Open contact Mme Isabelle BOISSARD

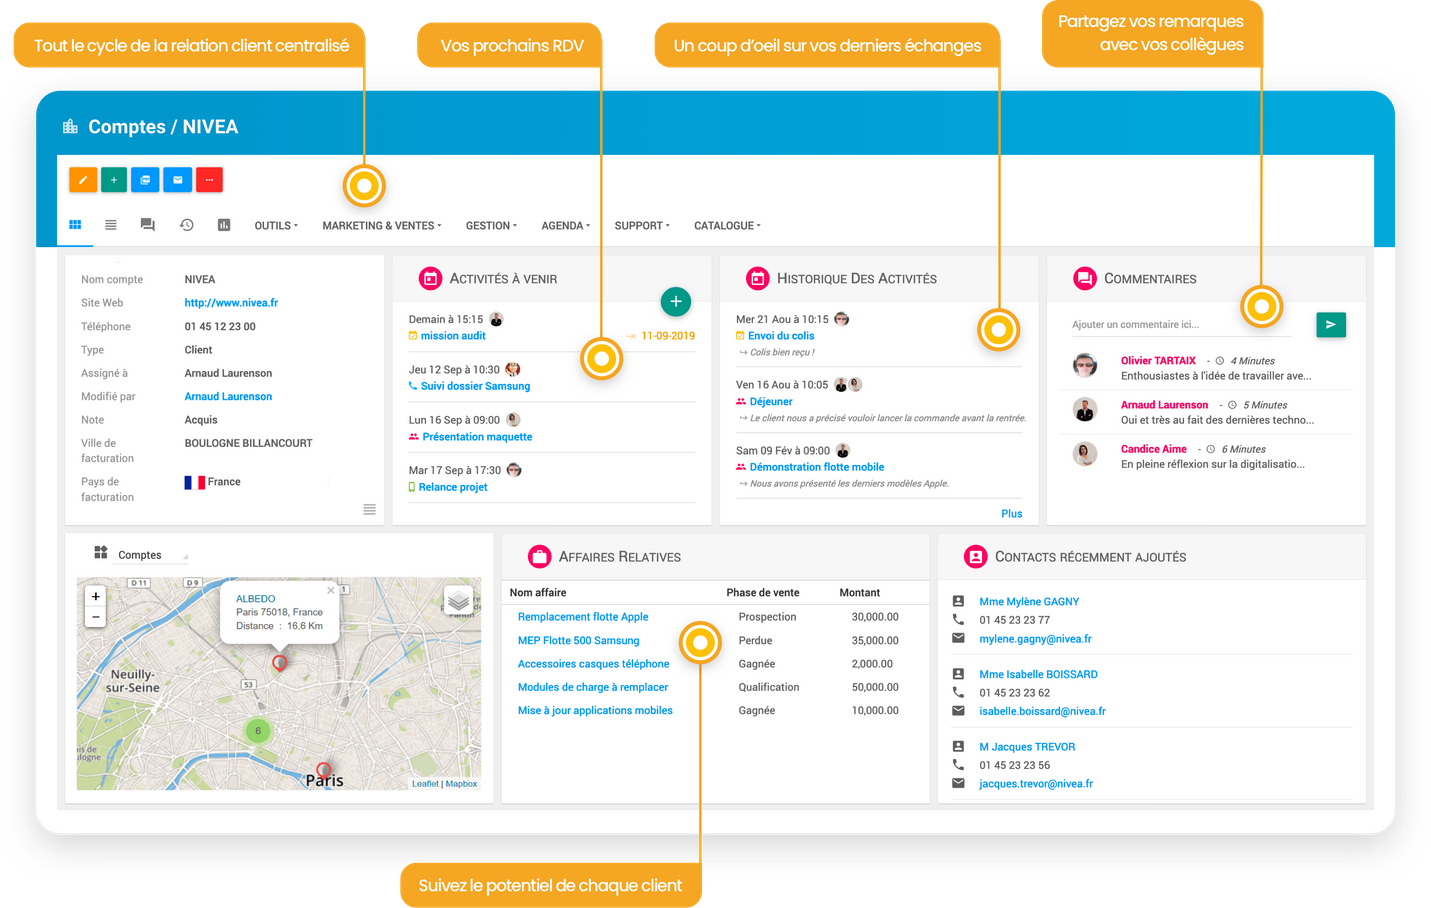[x=1038, y=675]
